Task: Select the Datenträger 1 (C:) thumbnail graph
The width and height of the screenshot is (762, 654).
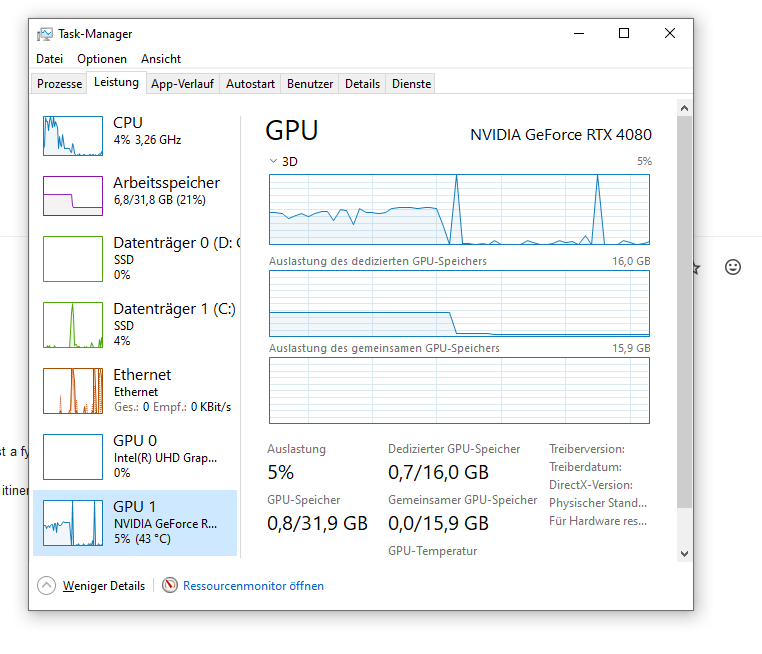Action: click(73, 325)
